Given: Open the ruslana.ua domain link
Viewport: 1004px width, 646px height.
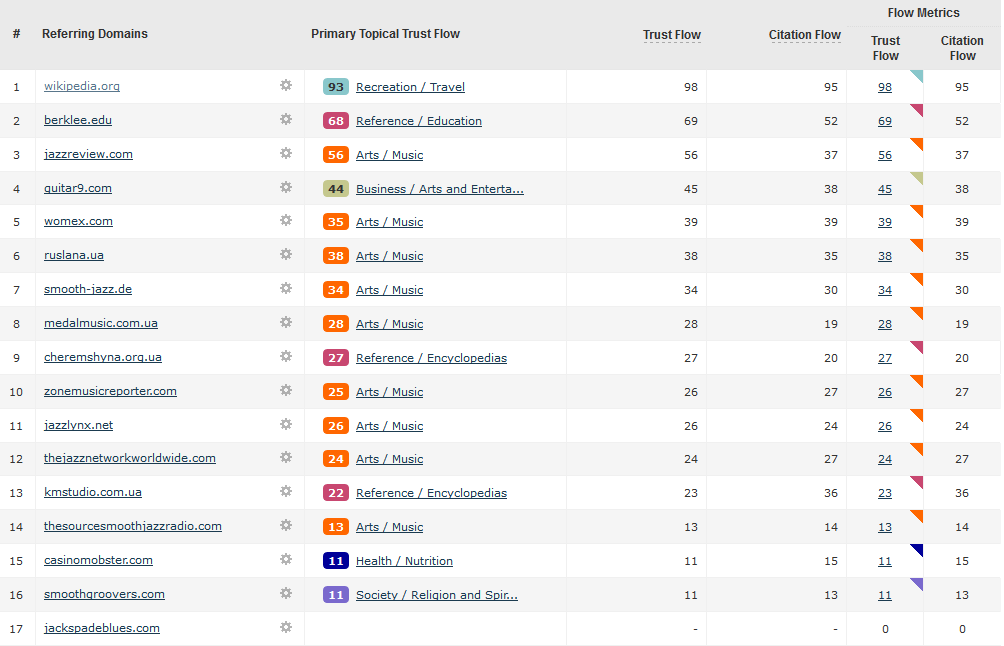Looking at the screenshot, I should [74, 255].
